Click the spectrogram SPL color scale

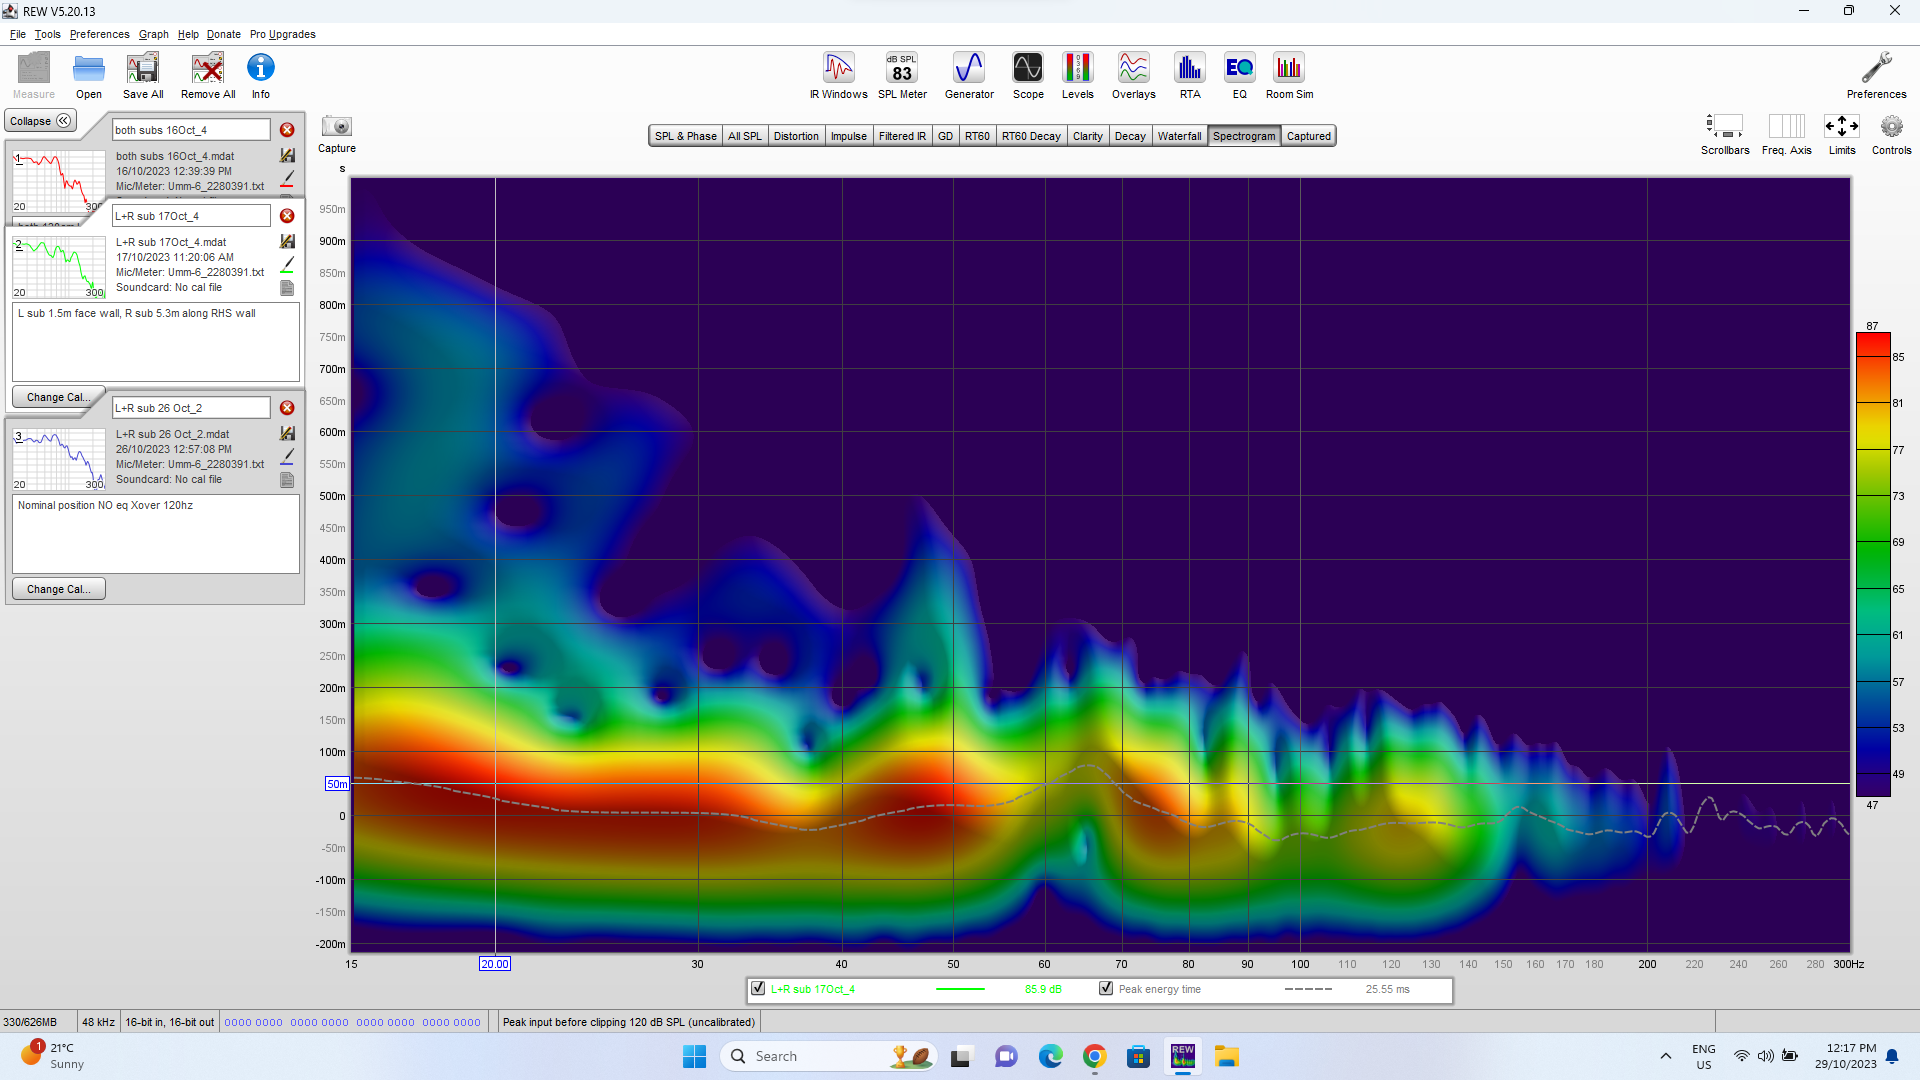point(1873,565)
